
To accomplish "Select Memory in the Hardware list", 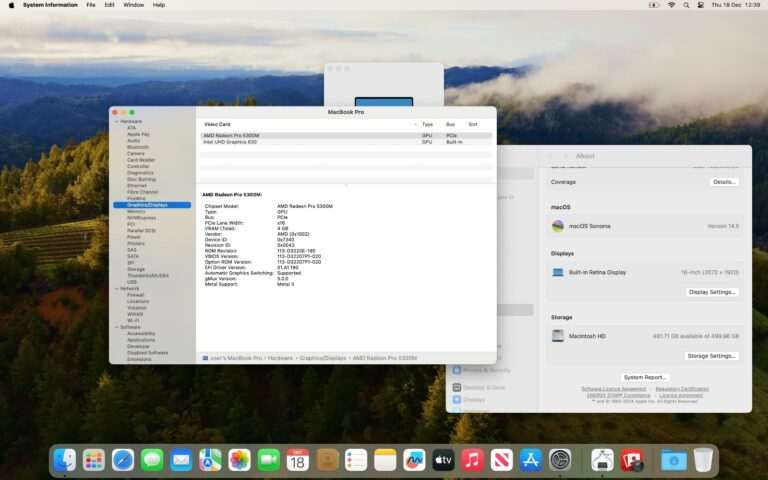I will 136,212.
